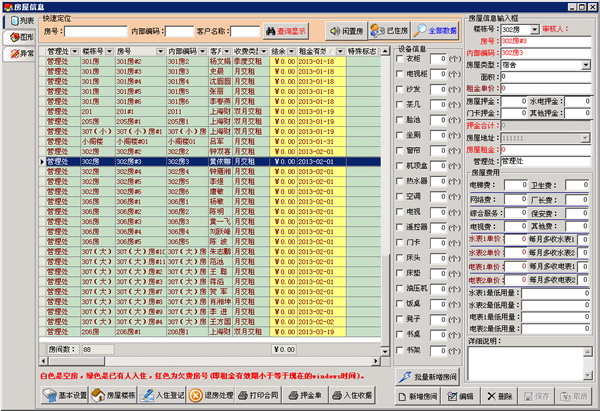The width and height of the screenshot is (600, 411).
Task: Open 租金有效 column filter dropdown
Action: pos(340,51)
